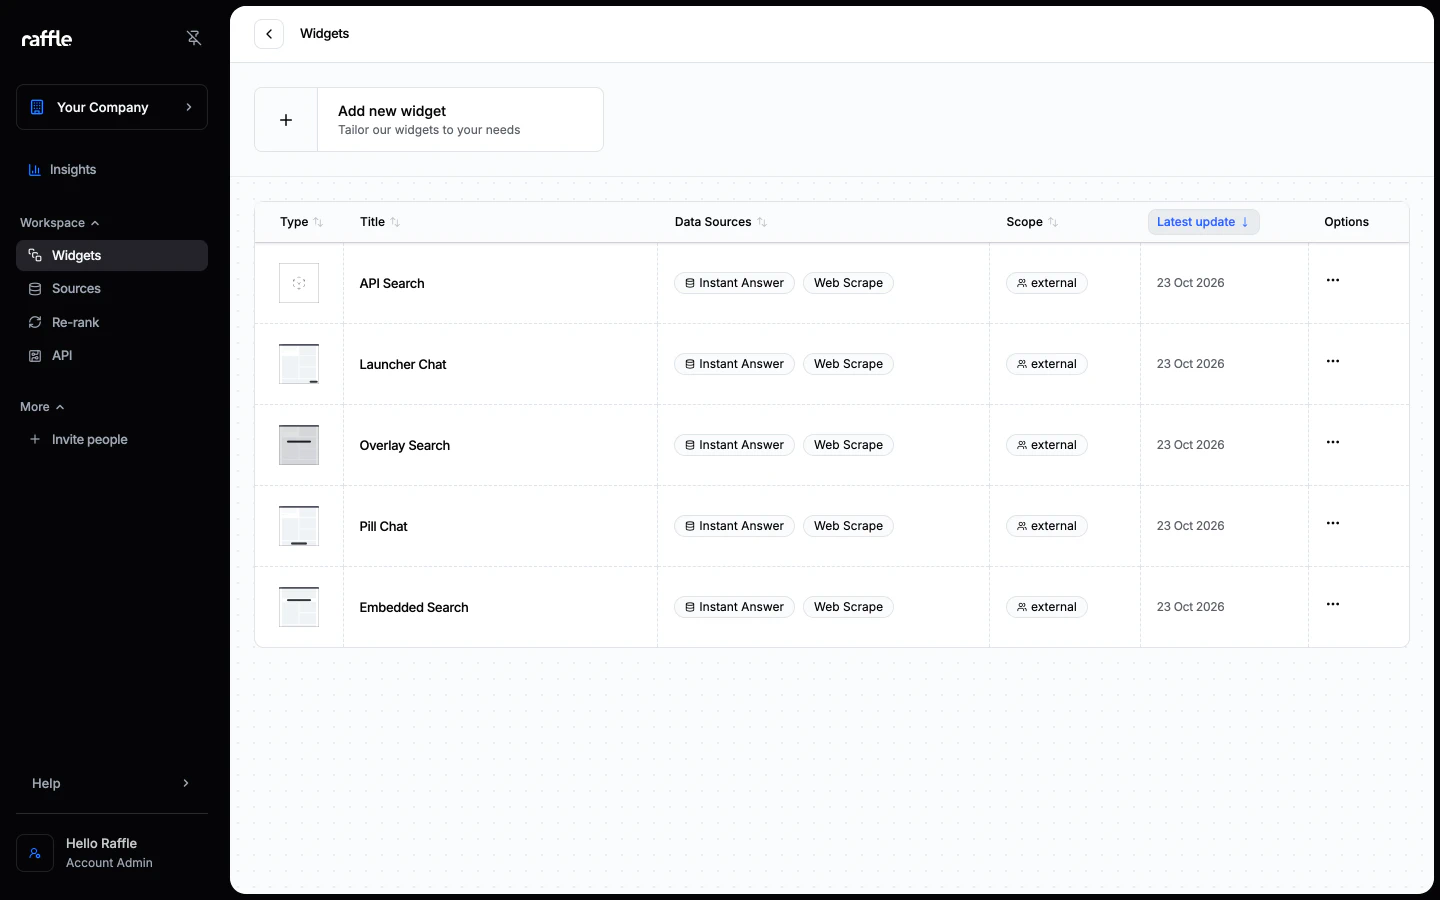Click the API Search widget type thumbnail

click(x=299, y=283)
